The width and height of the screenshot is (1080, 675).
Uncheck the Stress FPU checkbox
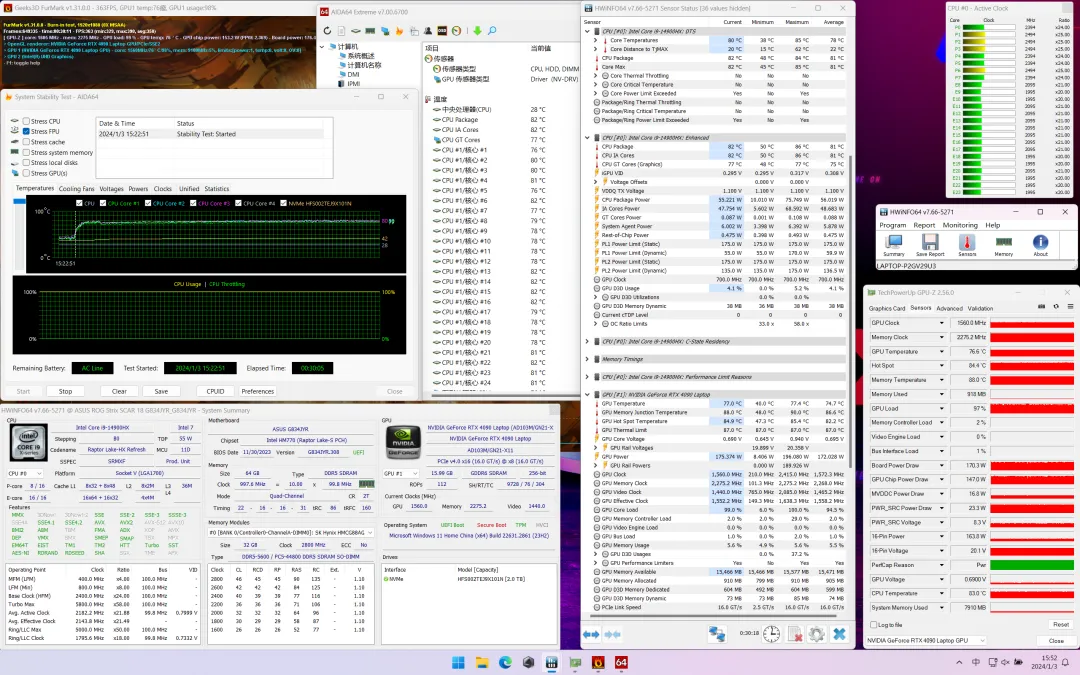click(26, 132)
